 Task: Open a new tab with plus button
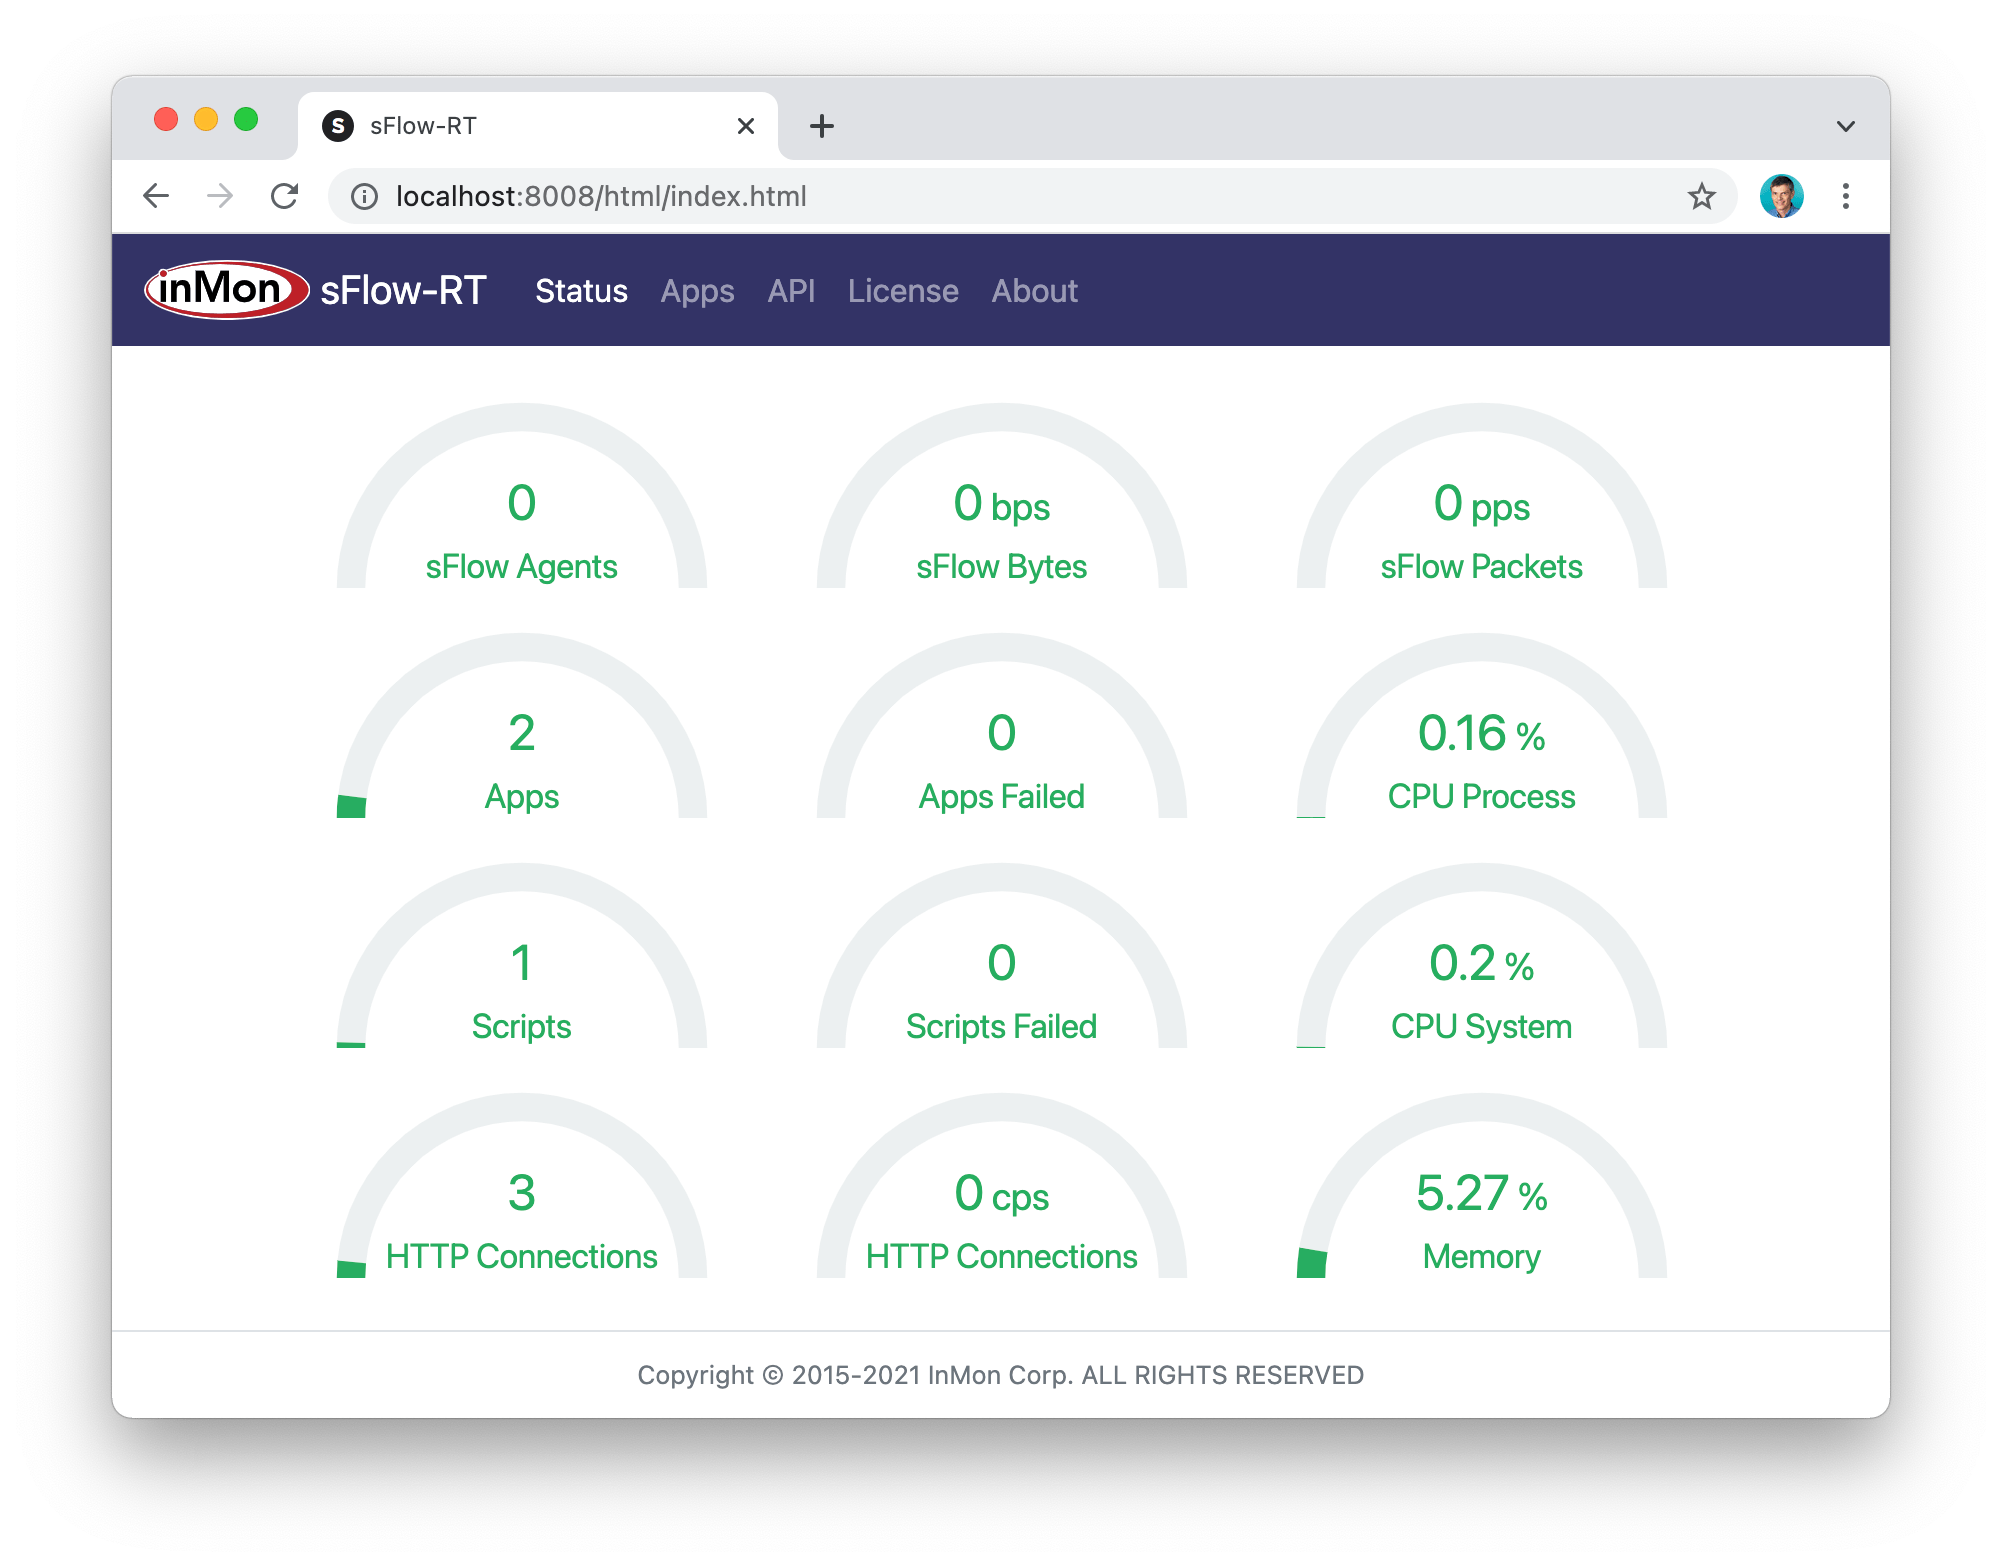pos(821,126)
